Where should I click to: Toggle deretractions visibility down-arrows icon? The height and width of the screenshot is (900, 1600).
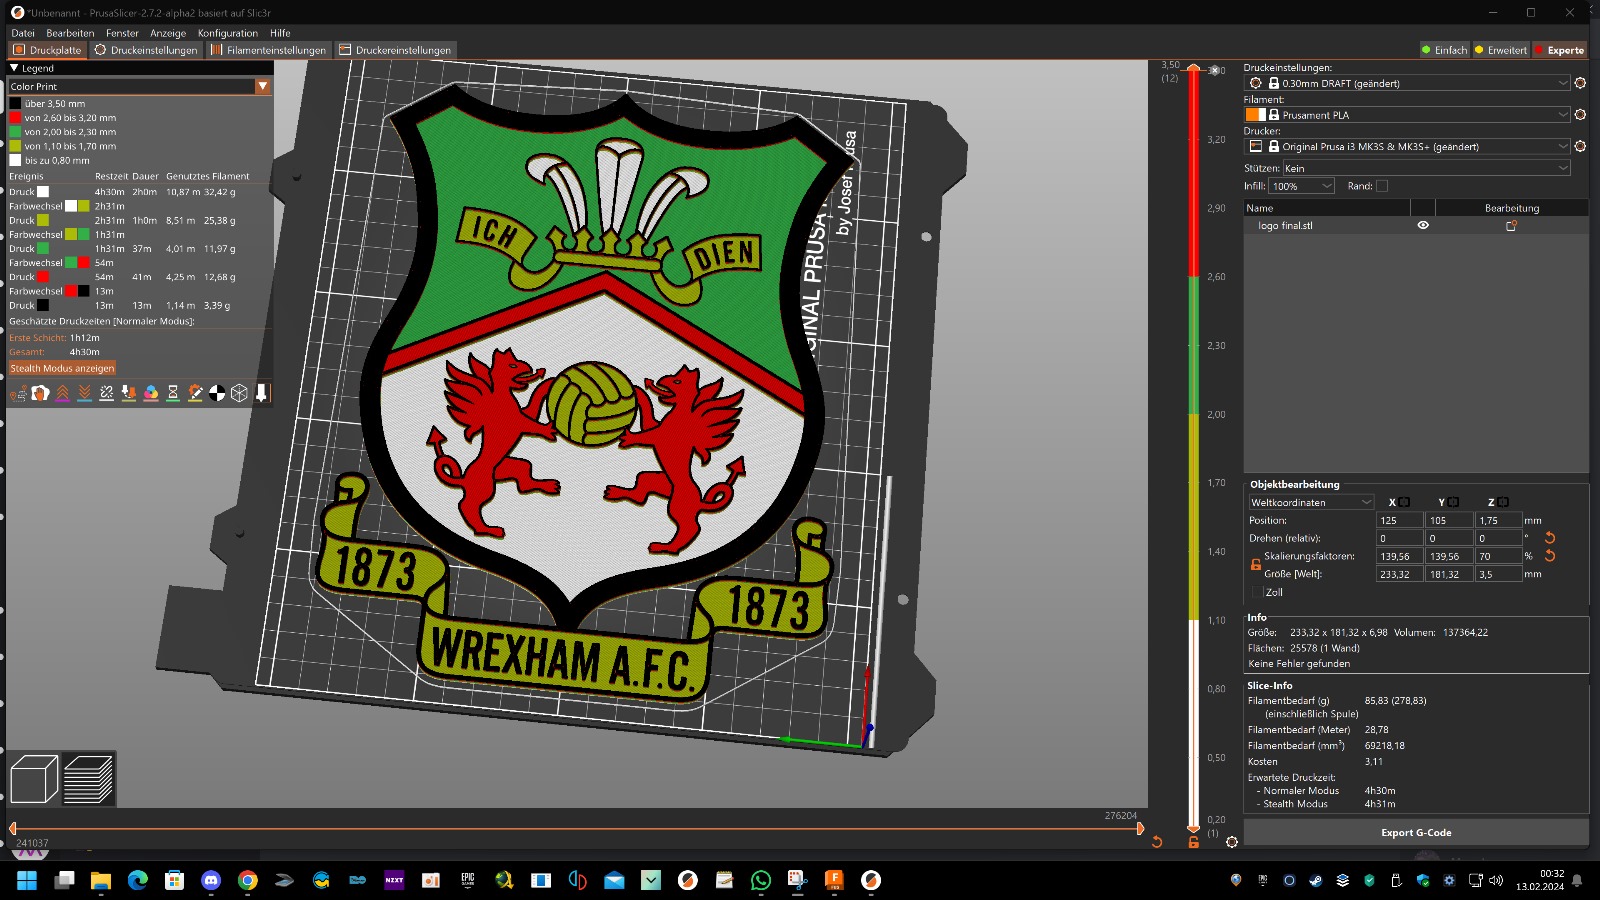[84, 393]
